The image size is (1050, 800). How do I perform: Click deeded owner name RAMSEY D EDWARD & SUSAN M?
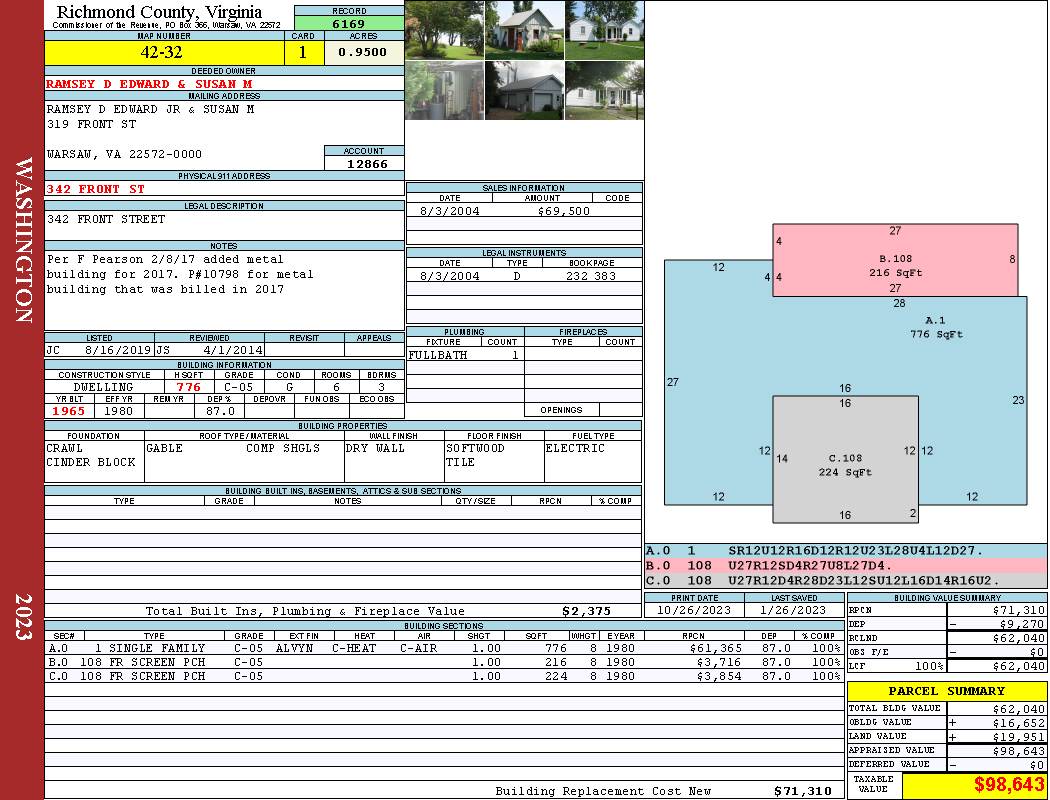[x=149, y=84]
